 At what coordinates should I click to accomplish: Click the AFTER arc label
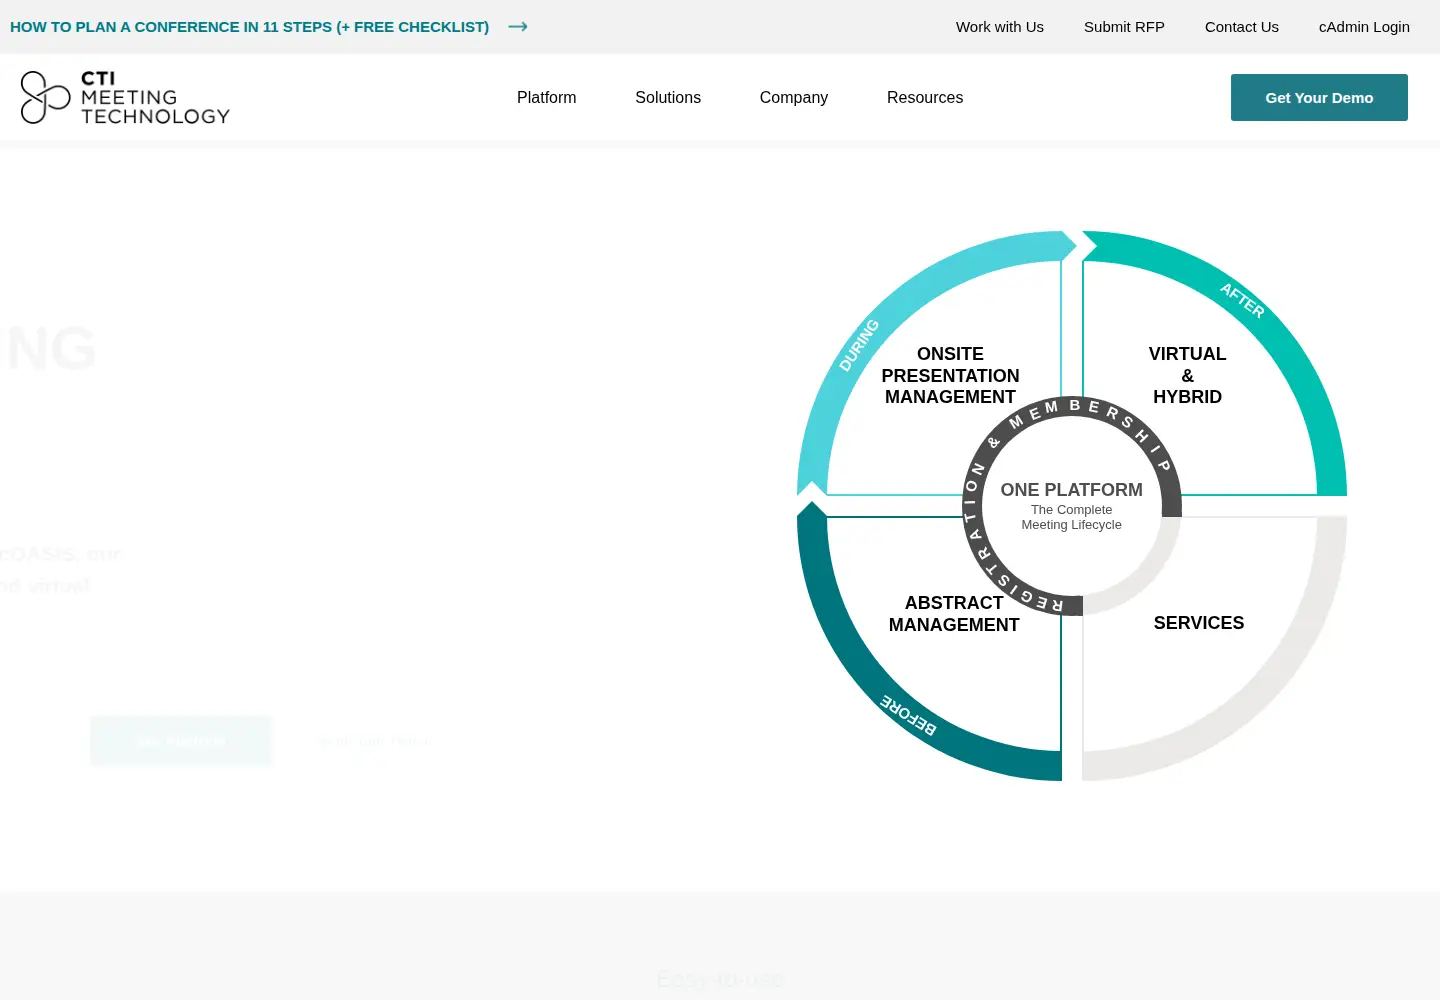click(x=1242, y=300)
